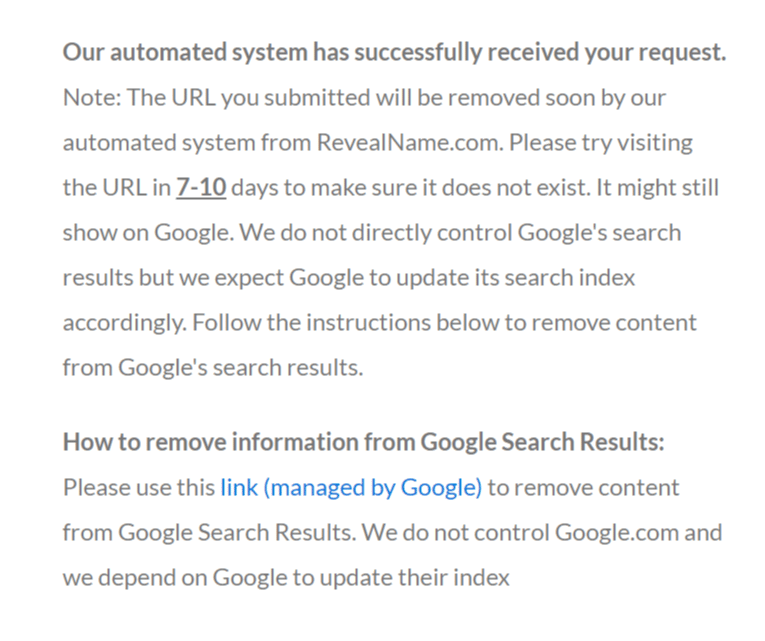Click the RevealName.com text in the note
Screen dimensions: 765x641
410,142
